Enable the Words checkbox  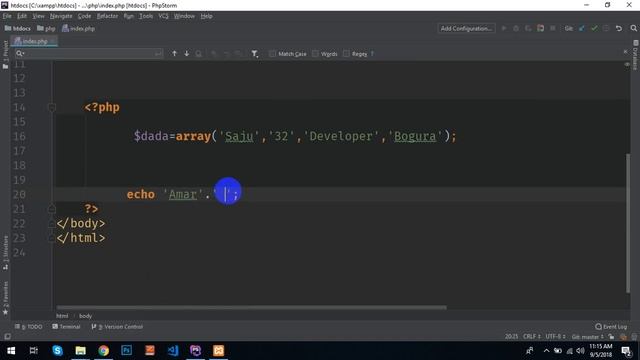[316, 53]
